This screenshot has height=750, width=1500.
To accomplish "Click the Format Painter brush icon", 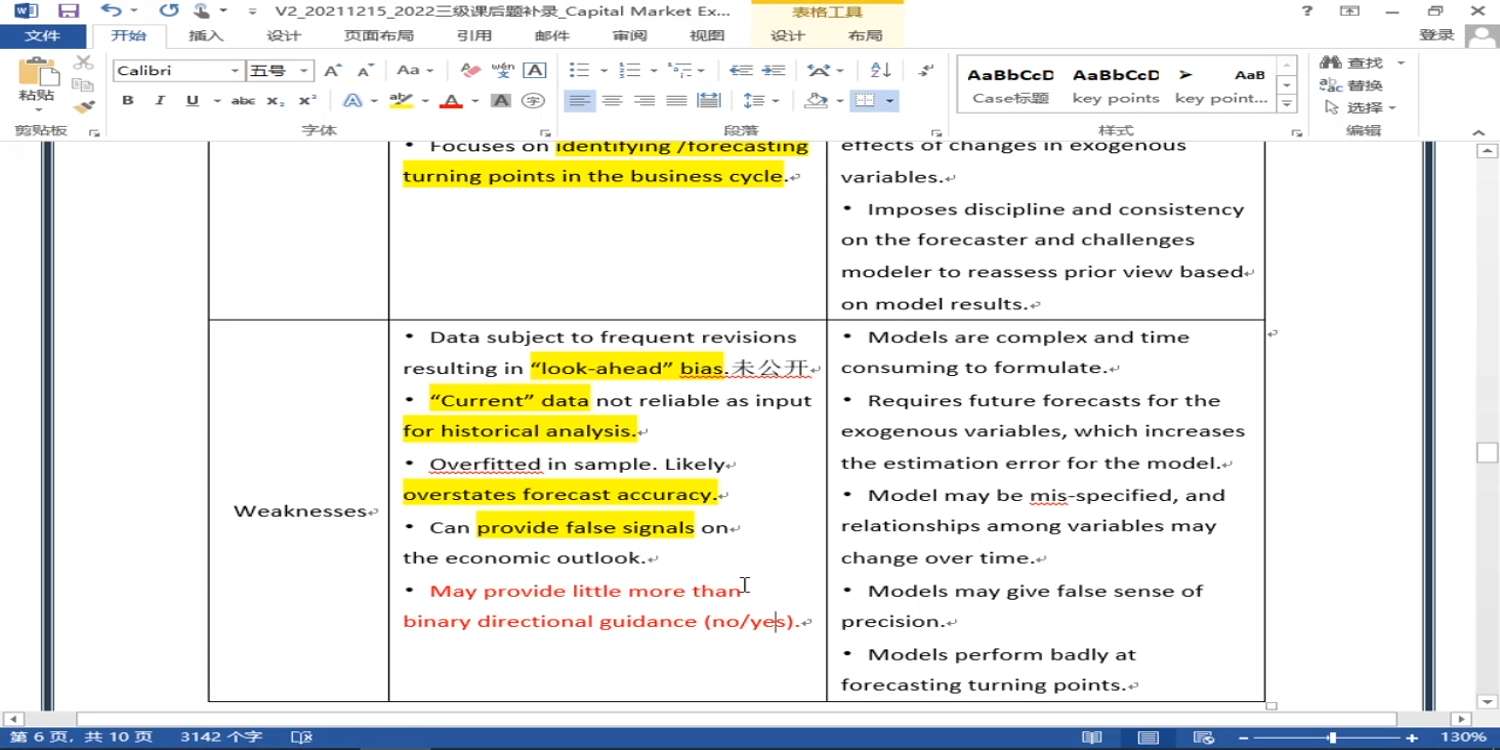I will (x=84, y=106).
